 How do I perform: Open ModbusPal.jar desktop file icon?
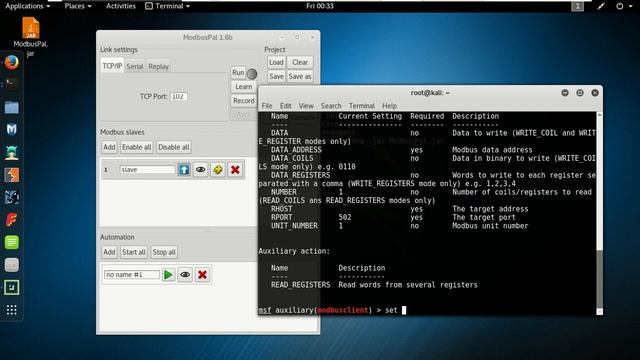(x=31, y=29)
